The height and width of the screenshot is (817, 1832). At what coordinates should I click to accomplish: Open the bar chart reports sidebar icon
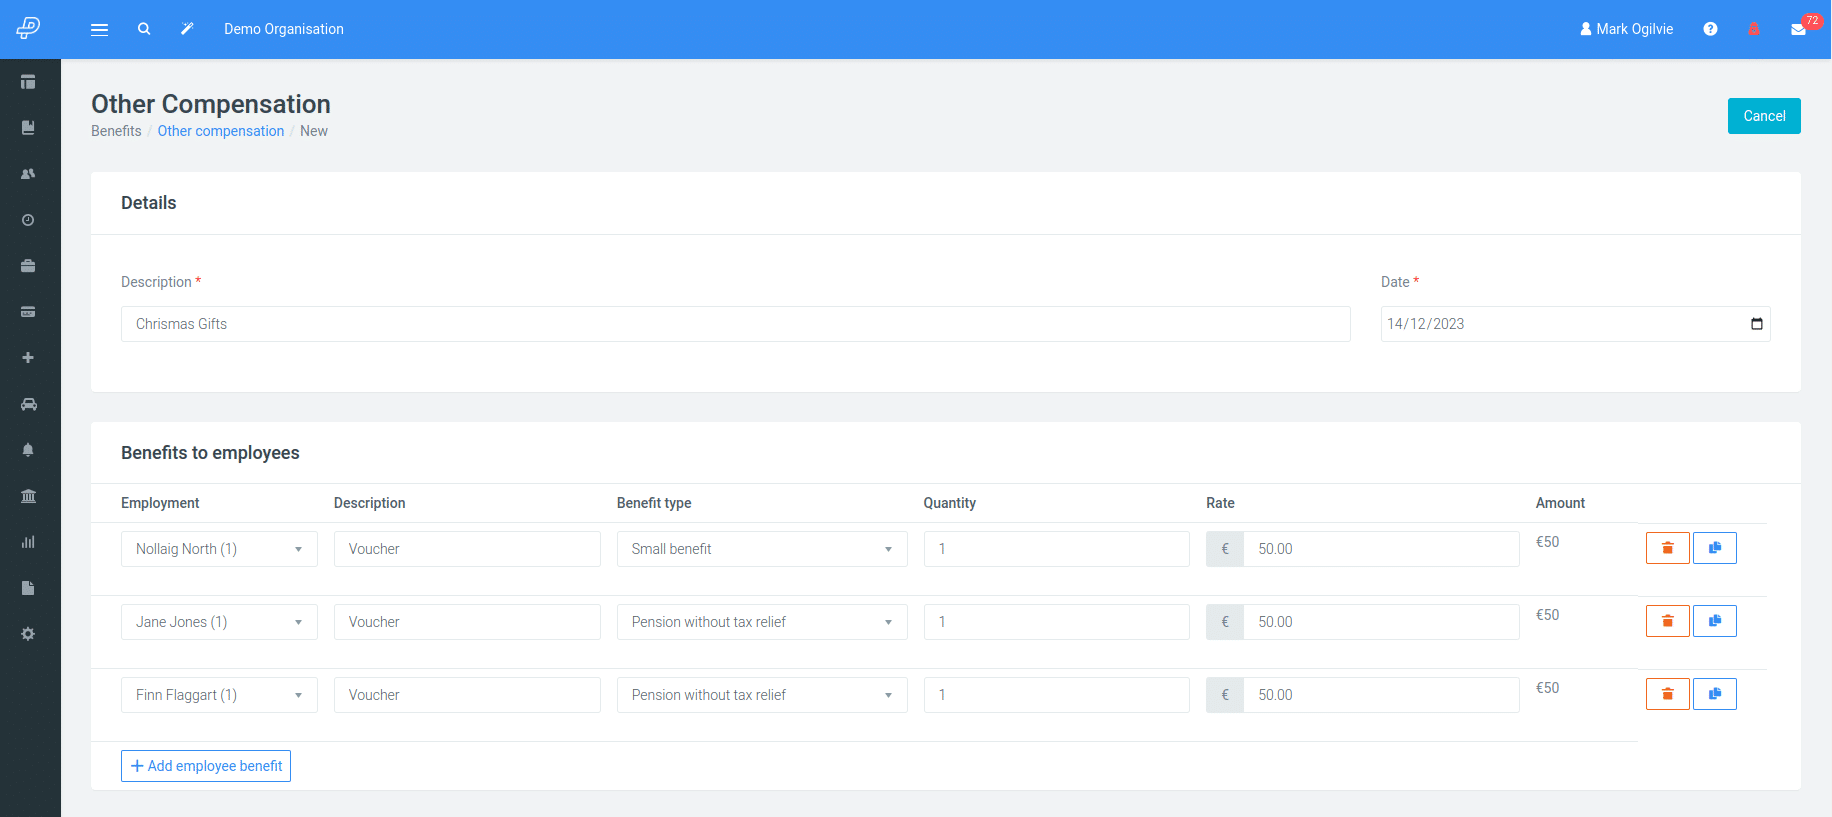coord(28,542)
